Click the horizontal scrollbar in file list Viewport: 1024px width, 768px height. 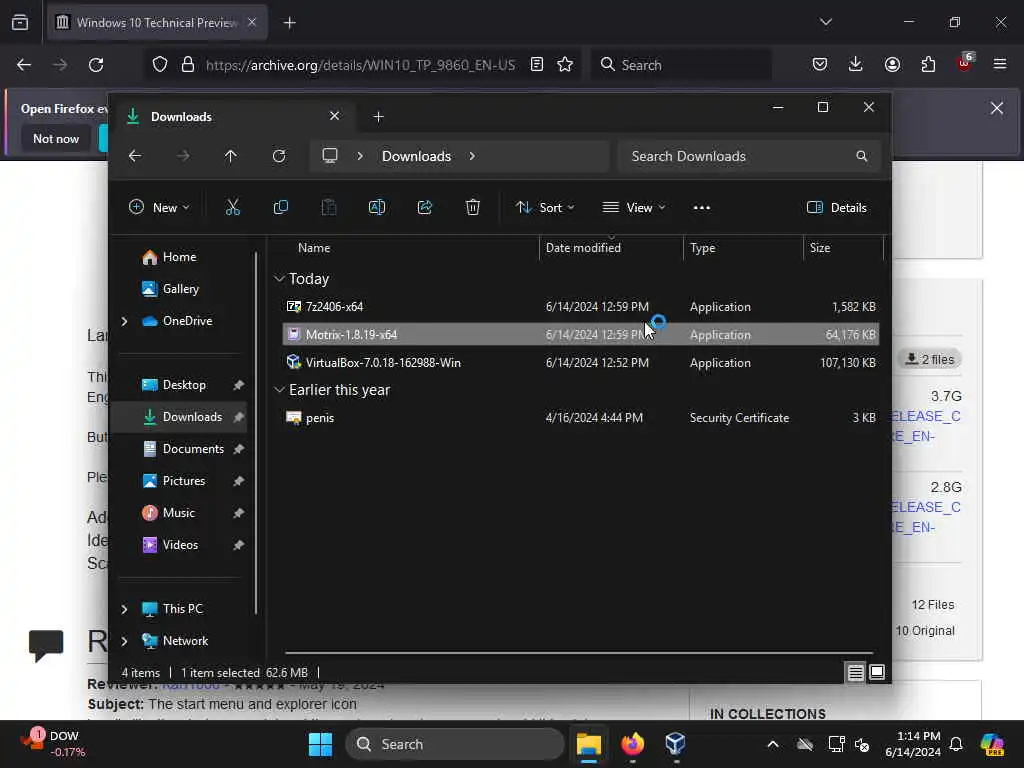(579, 652)
